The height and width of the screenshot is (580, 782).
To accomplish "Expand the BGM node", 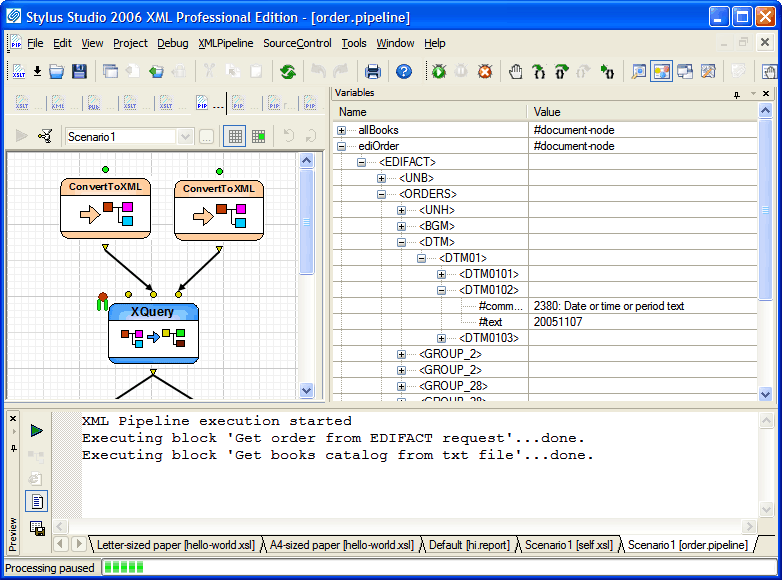I will tap(401, 226).
